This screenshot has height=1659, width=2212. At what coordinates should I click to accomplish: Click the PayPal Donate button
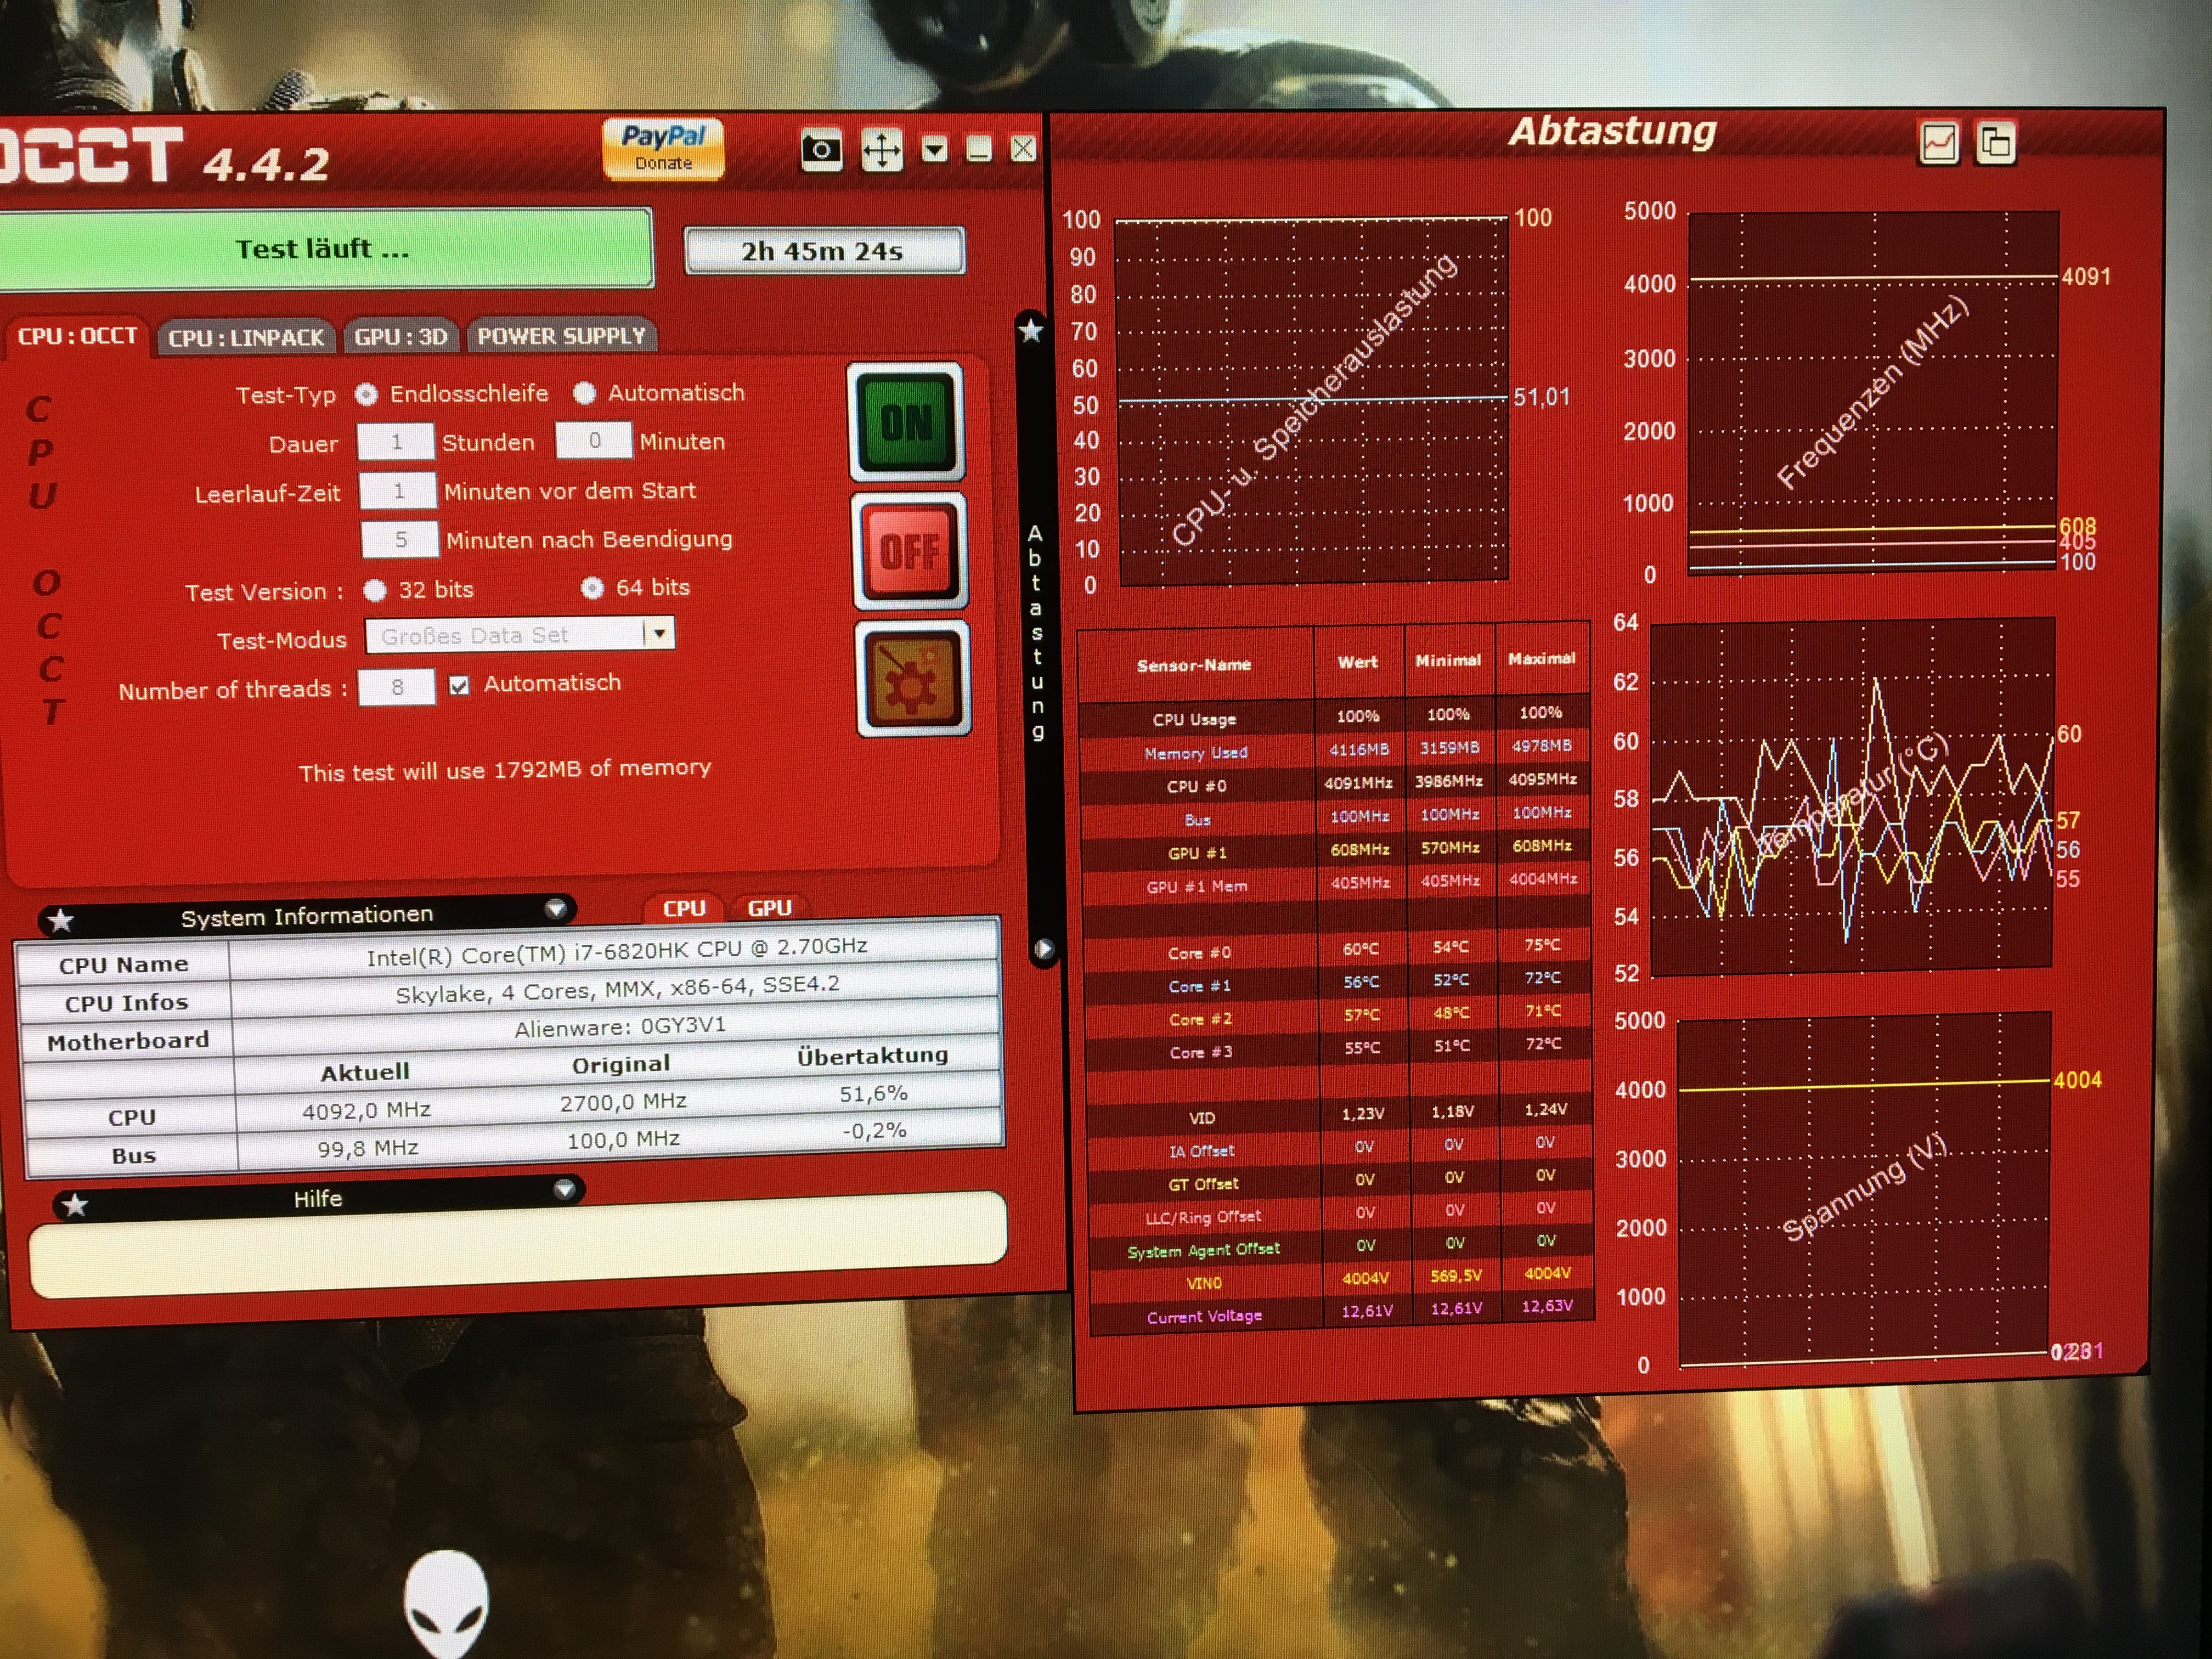pyautogui.click(x=663, y=149)
